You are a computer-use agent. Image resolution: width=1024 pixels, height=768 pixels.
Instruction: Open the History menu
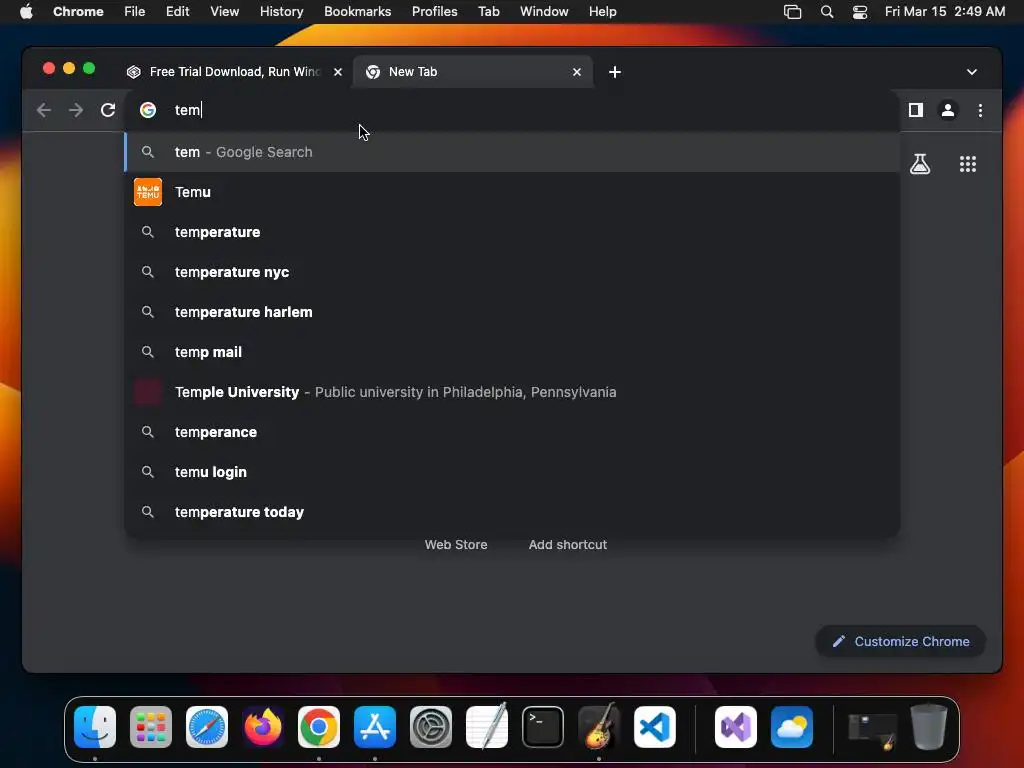[x=281, y=12]
